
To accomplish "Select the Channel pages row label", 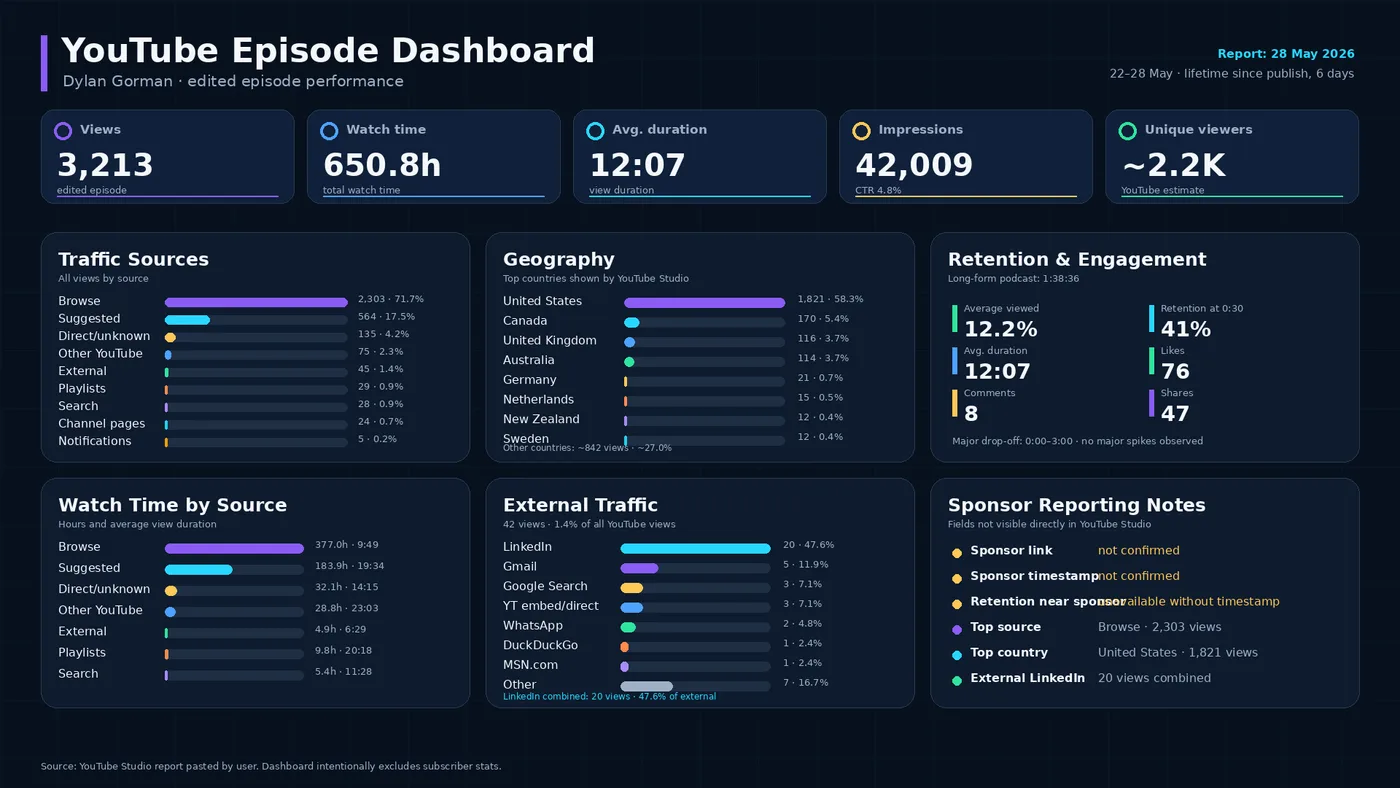I will click(101, 424).
